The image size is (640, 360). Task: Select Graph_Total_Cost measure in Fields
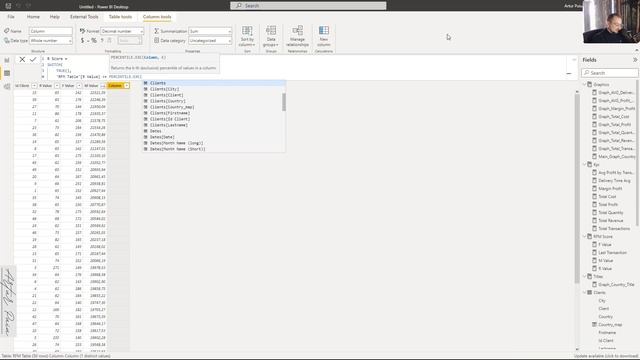pos(613,117)
